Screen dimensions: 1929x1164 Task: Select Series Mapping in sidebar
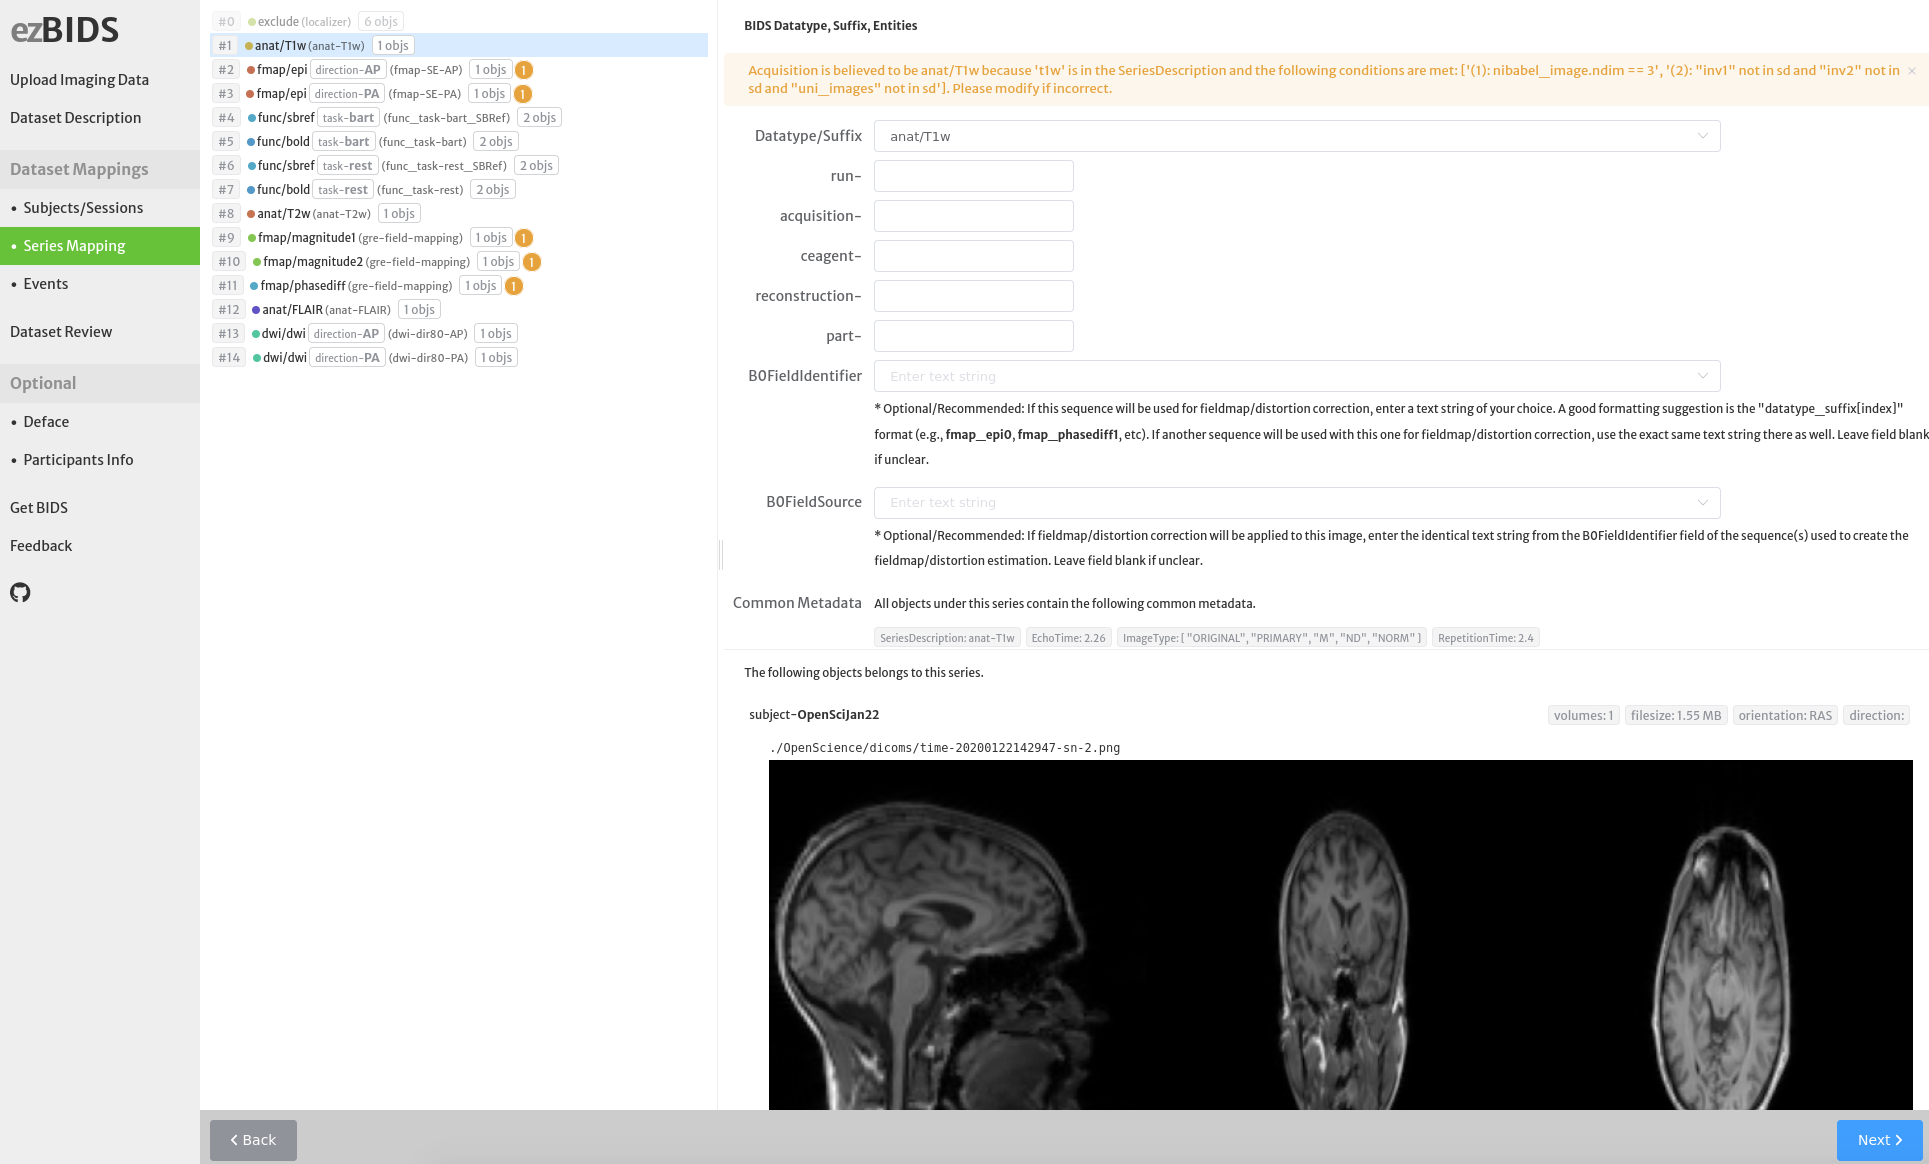(100, 246)
